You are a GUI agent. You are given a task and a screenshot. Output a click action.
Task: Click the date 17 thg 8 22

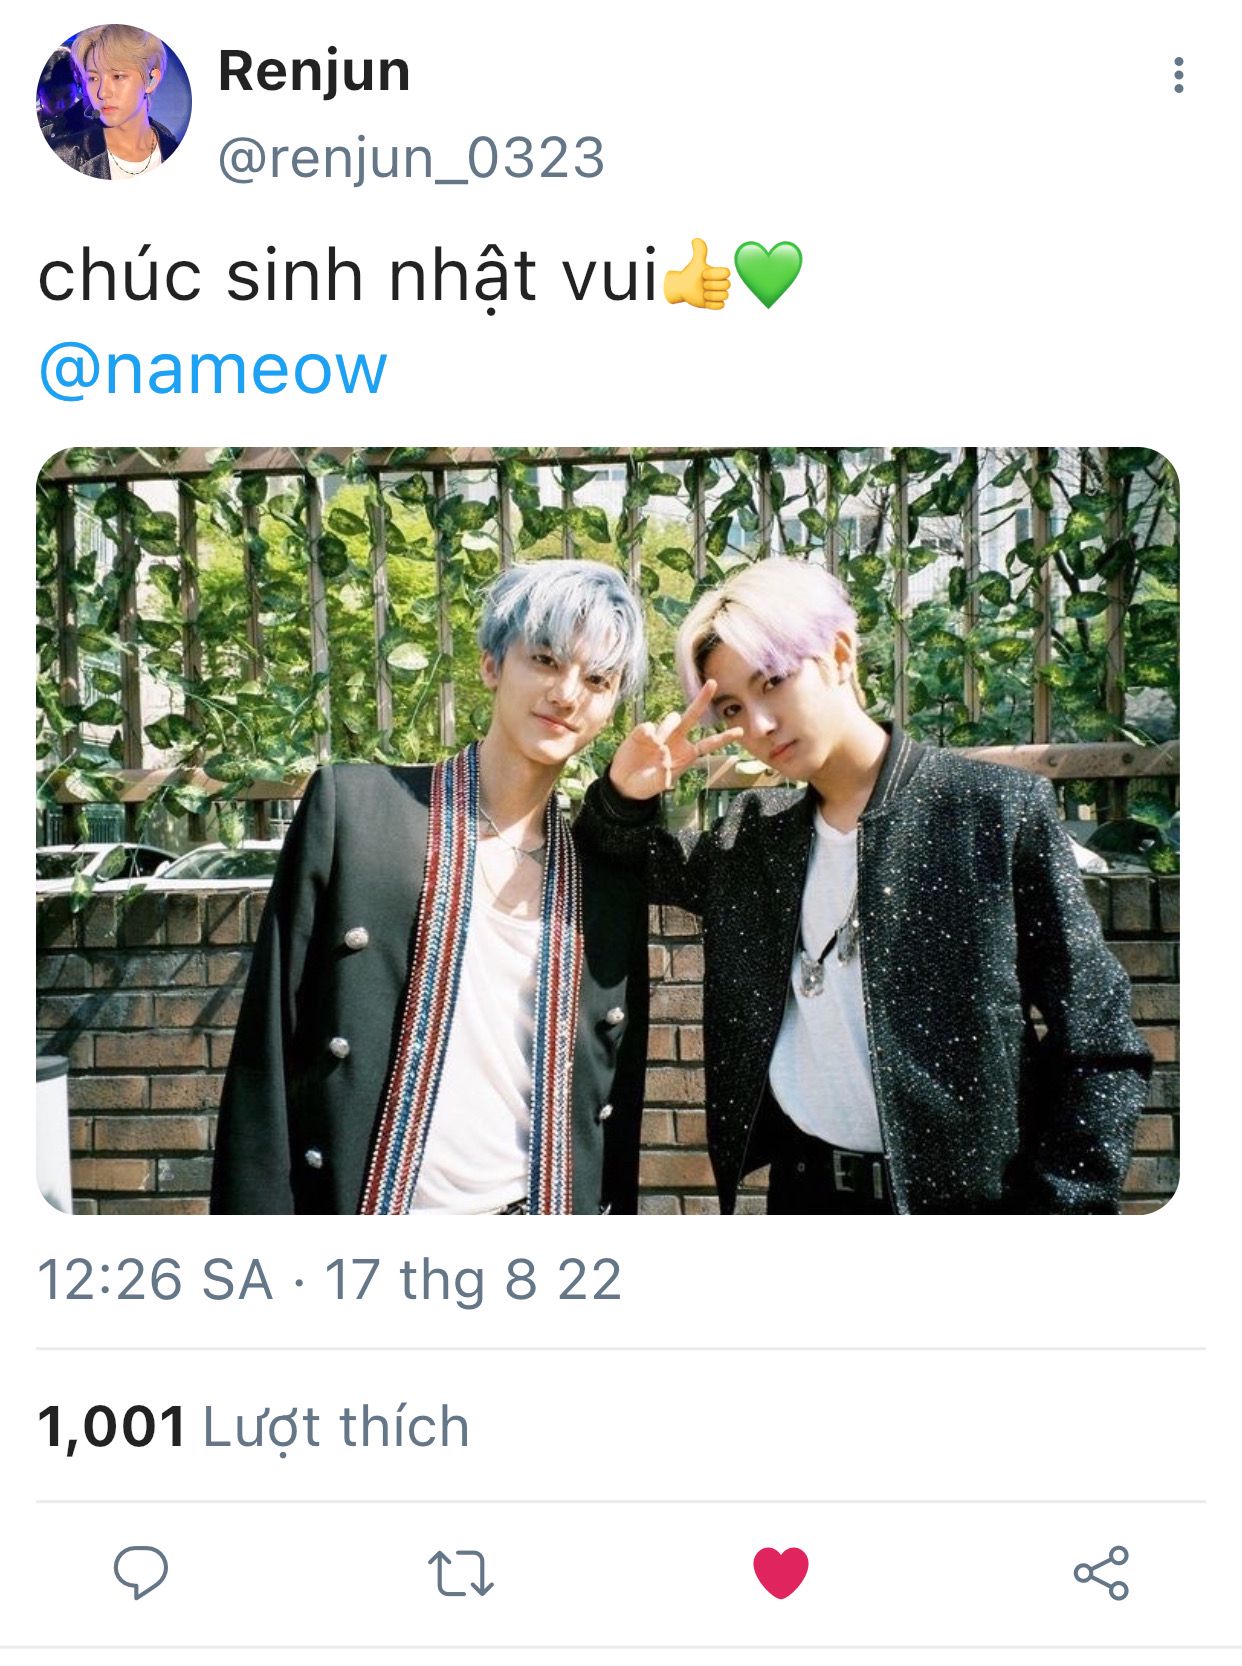[x=473, y=1280]
